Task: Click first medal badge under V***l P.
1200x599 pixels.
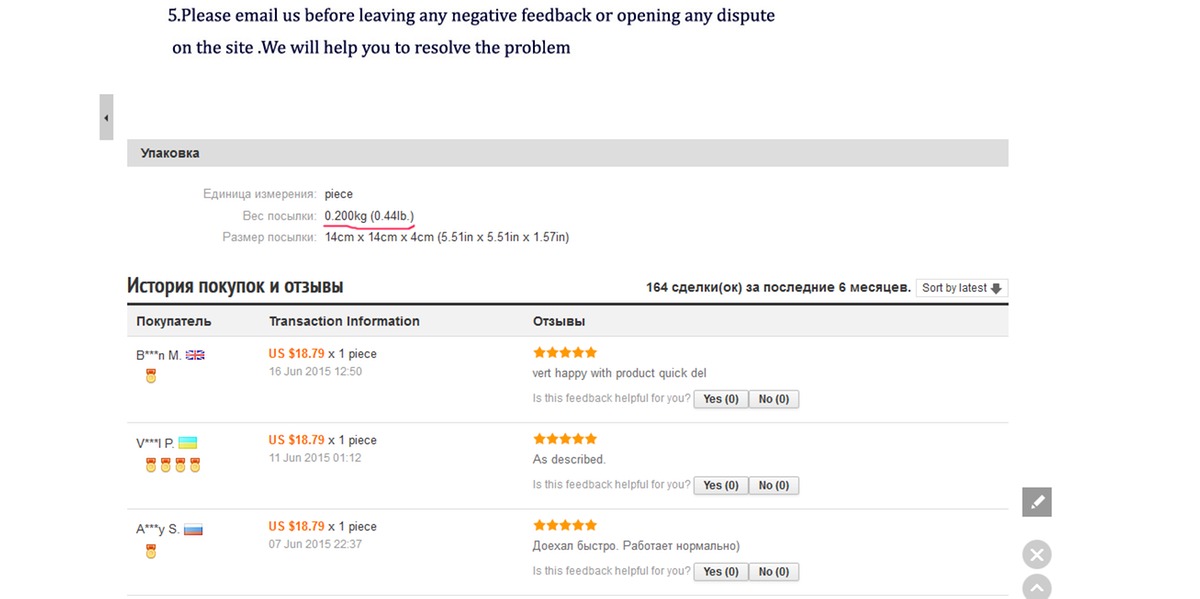Action: point(151,464)
